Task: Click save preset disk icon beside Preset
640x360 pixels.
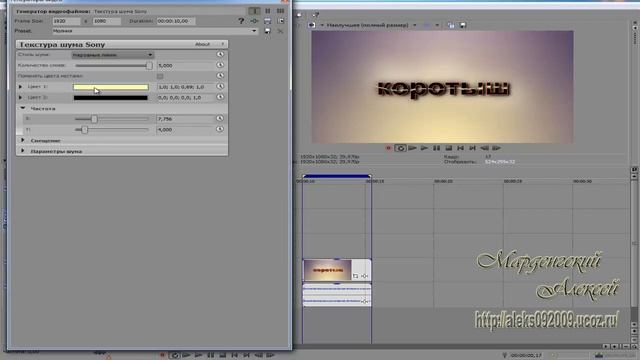Action: [x=267, y=31]
